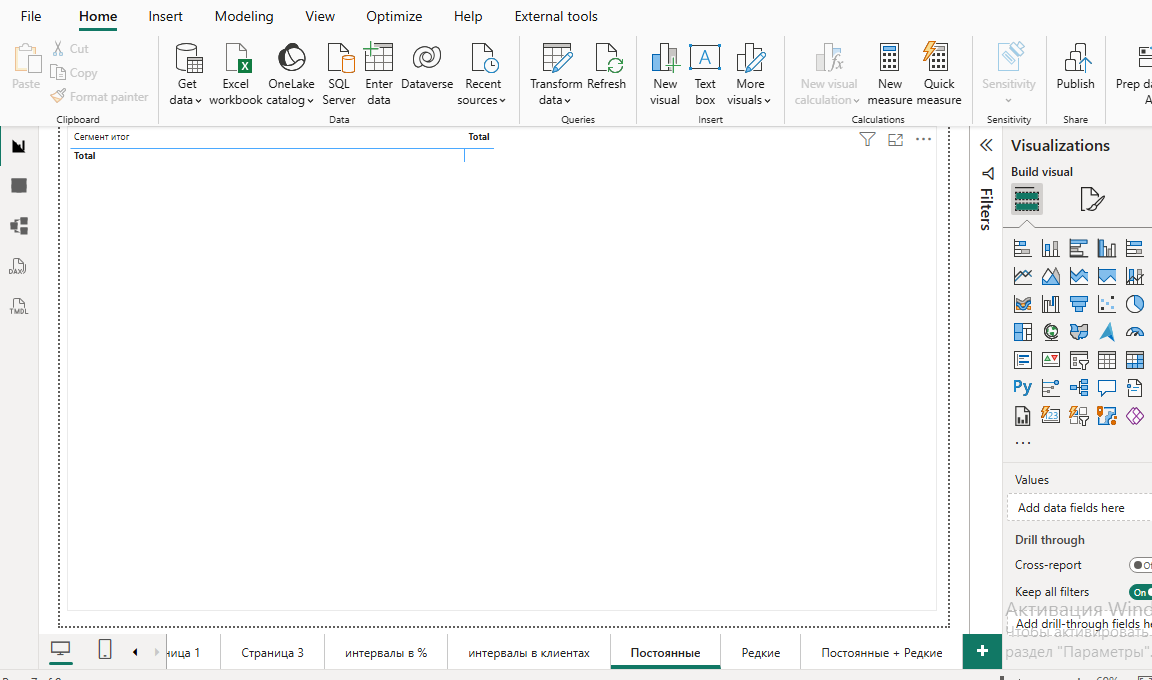This screenshot has width=1152, height=680.
Task: Switch to mobile layout view
Action: click(x=105, y=651)
